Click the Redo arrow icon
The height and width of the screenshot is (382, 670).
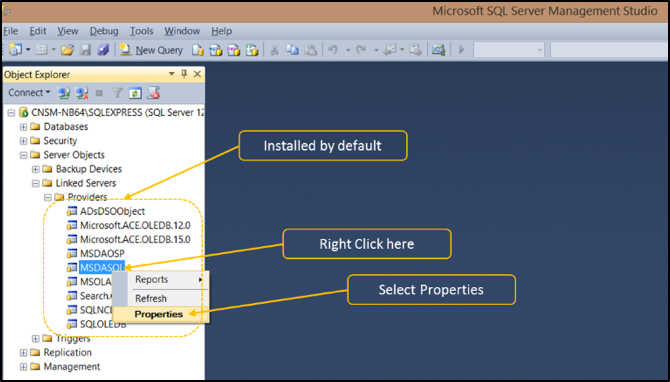click(361, 50)
